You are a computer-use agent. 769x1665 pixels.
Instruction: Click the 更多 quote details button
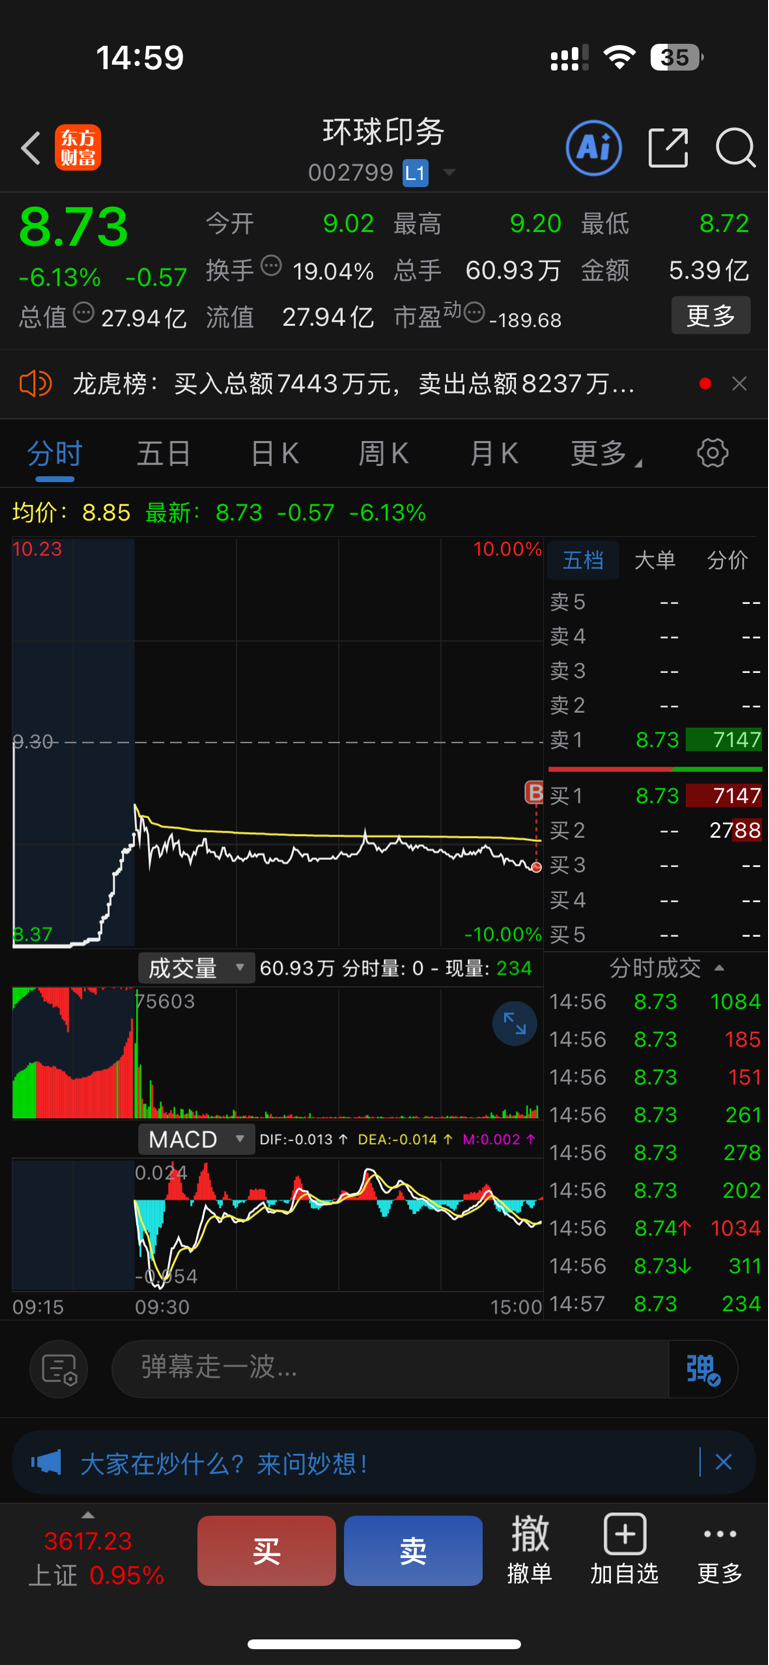pyautogui.click(x=711, y=316)
